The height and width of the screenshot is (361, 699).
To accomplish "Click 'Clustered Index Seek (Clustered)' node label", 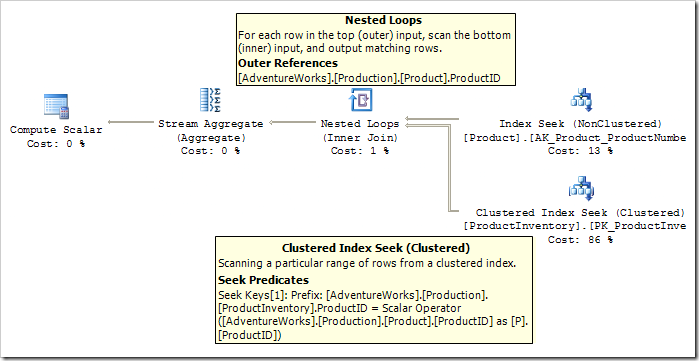I will [580, 213].
